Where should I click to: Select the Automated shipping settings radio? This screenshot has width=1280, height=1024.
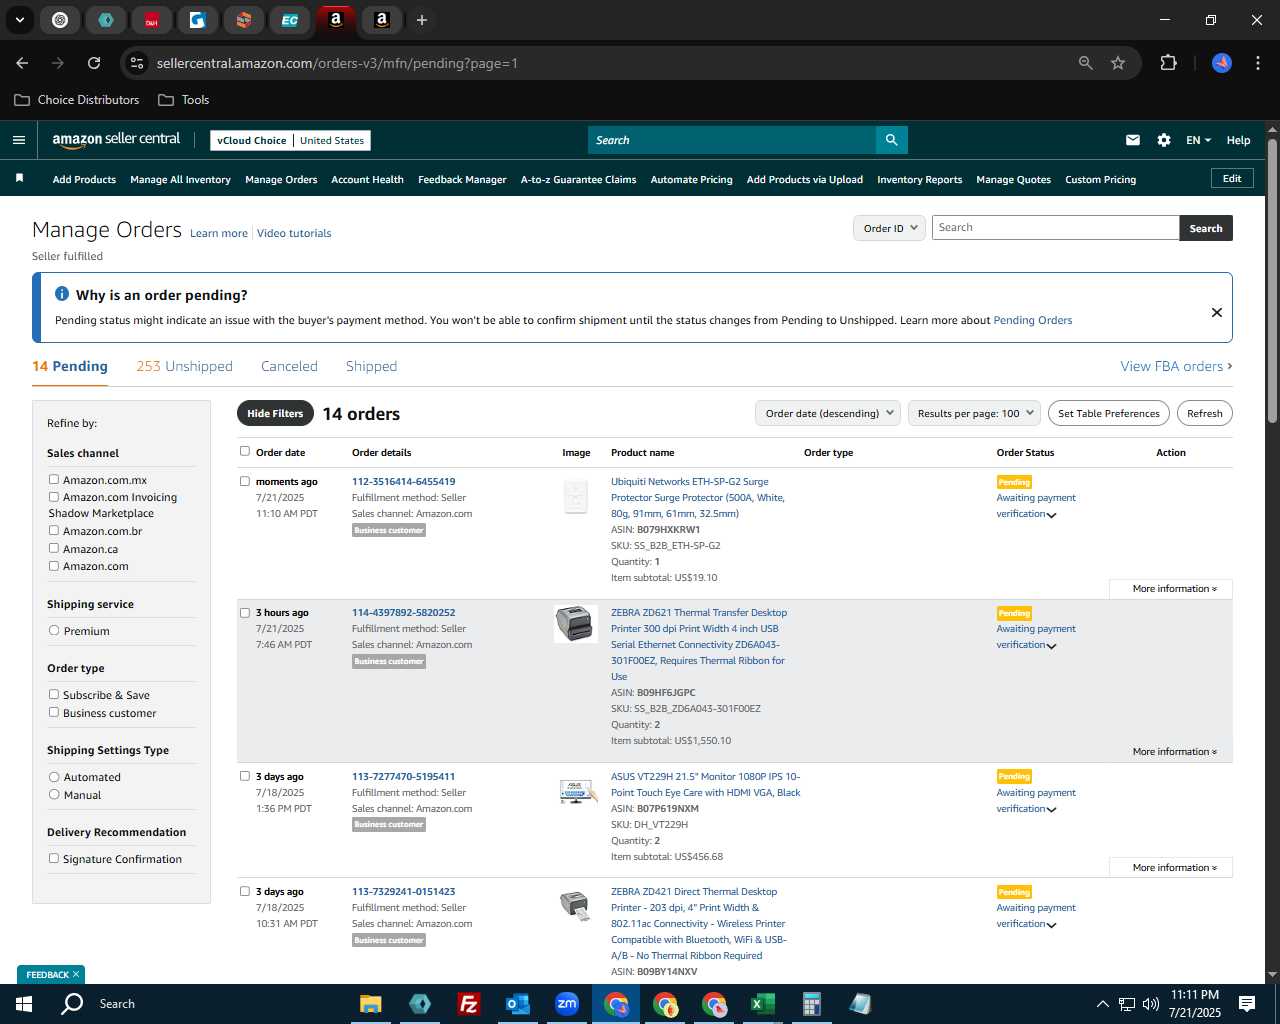(x=54, y=777)
